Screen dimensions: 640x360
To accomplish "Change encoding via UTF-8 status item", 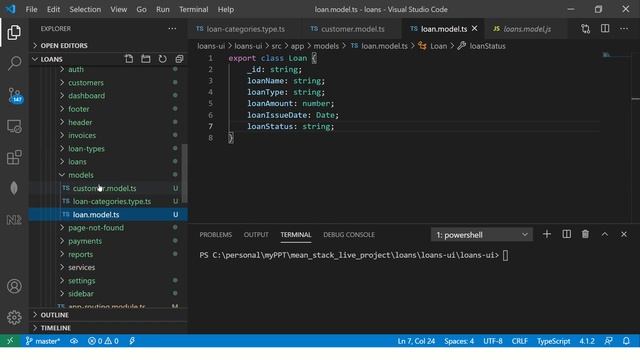I will 493,341.
